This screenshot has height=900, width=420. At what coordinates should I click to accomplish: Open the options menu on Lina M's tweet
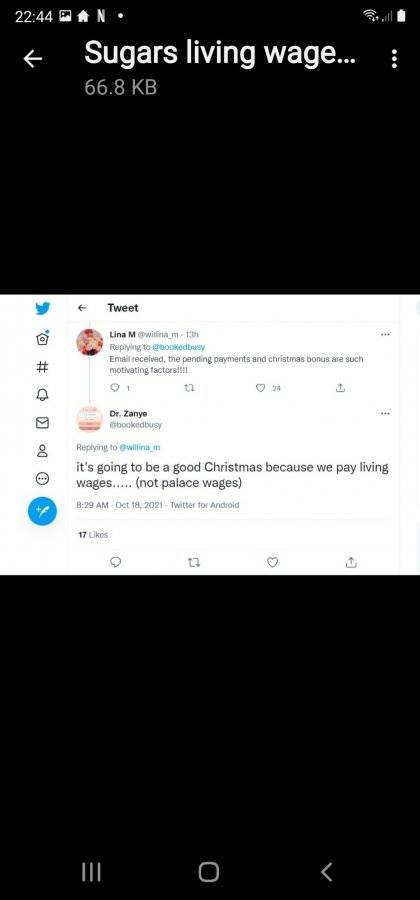point(386,334)
